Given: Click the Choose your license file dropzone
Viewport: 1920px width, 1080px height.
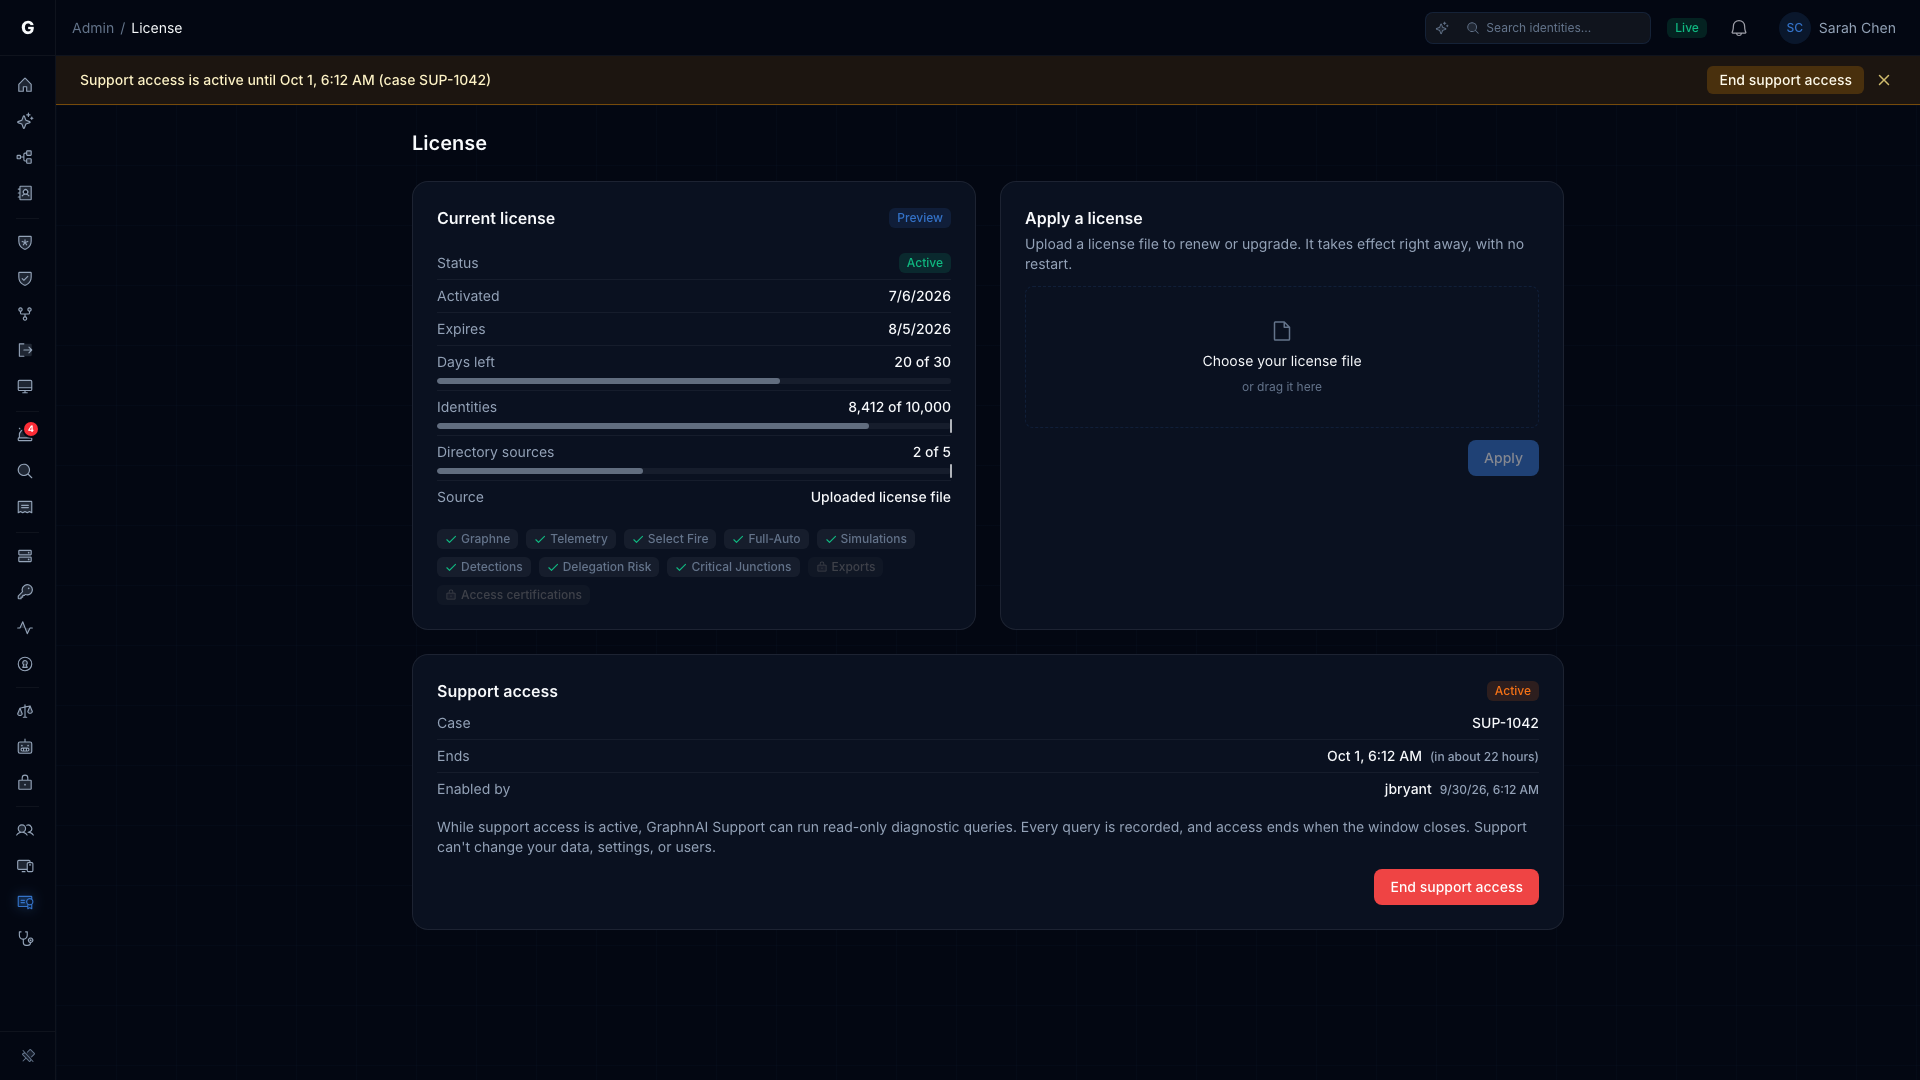Looking at the screenshot, I should click(x=1282, y=357).
